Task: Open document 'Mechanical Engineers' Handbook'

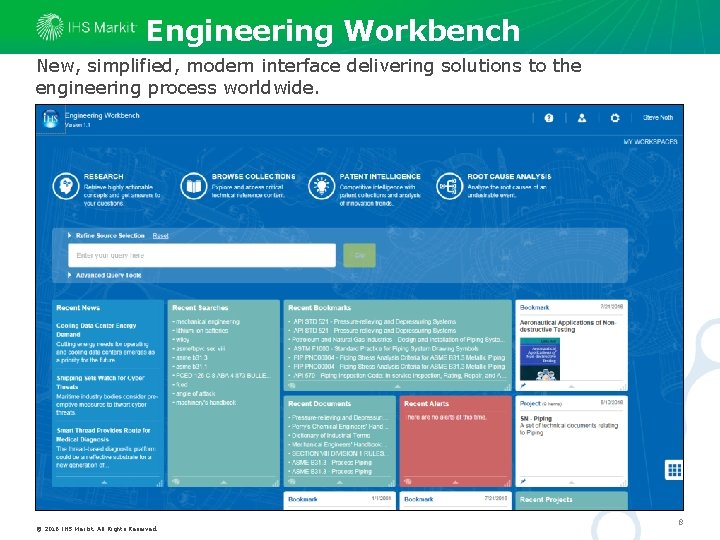Action: [x=338, y=444]
